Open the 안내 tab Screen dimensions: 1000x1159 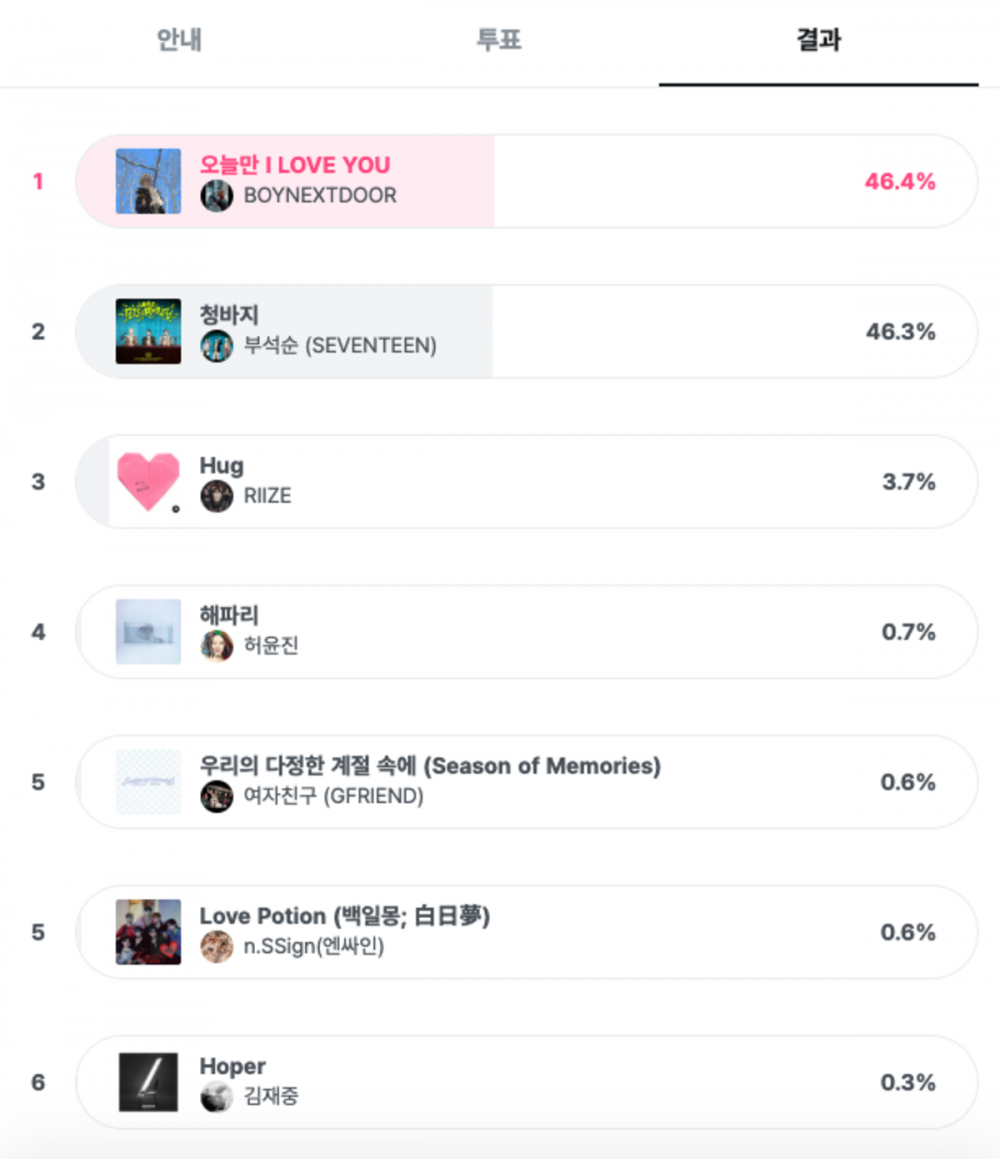tap(180, 40)
